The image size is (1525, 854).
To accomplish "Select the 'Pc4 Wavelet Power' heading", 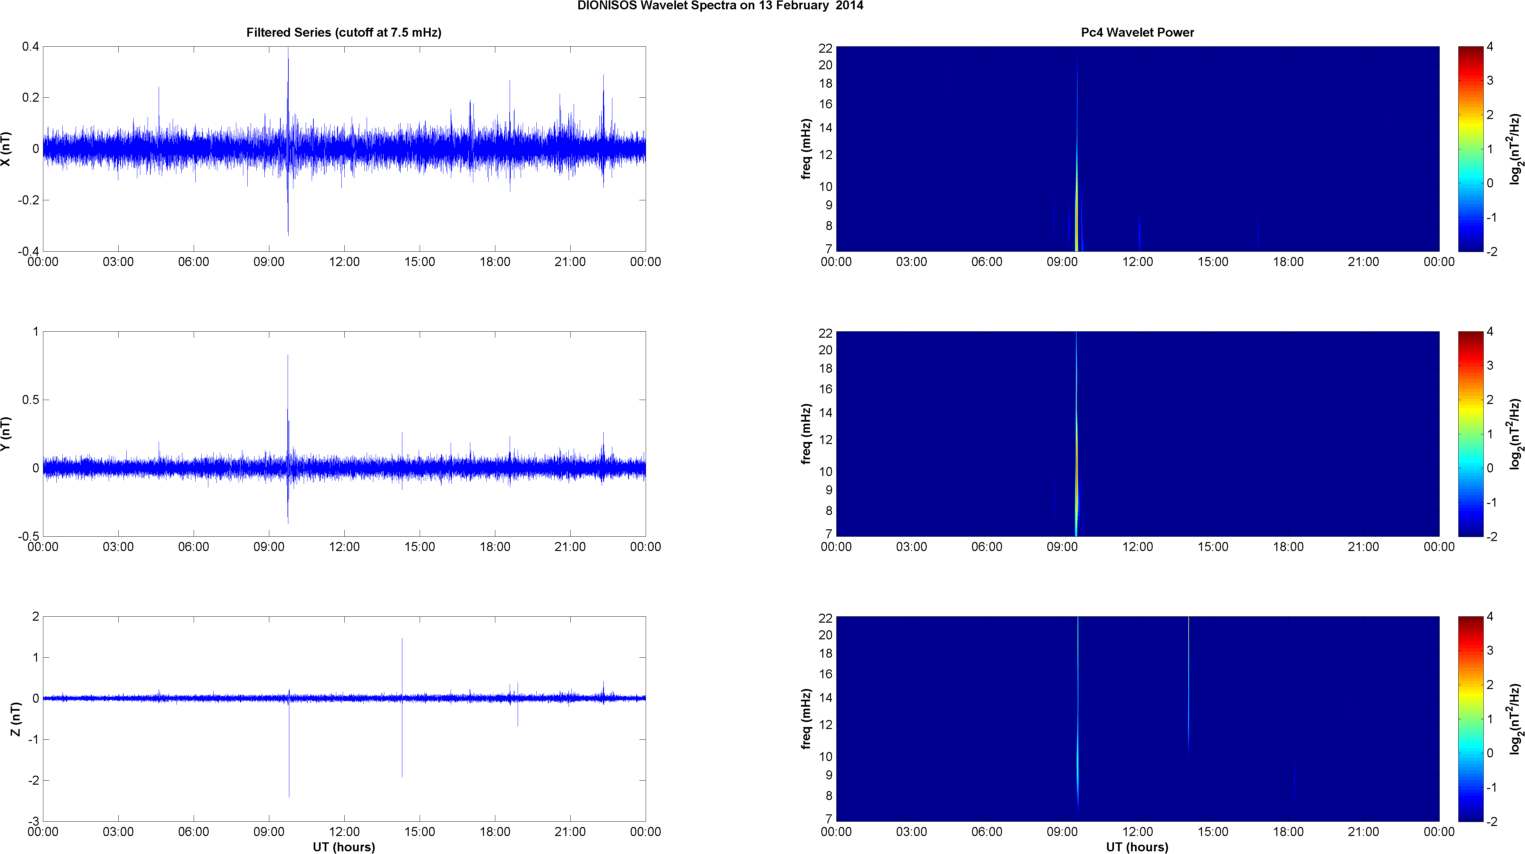I will pyautogui.click(x=1137, y=33).
